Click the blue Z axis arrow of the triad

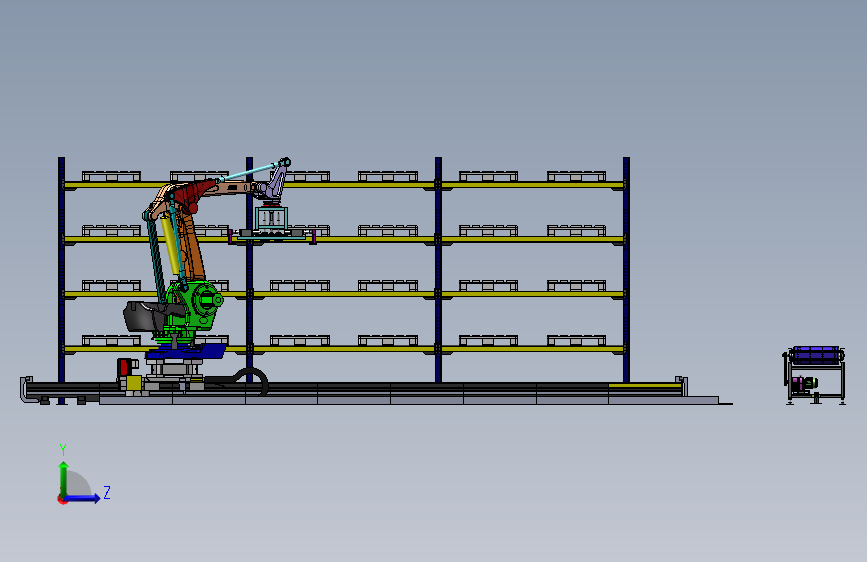pos(83,498)
